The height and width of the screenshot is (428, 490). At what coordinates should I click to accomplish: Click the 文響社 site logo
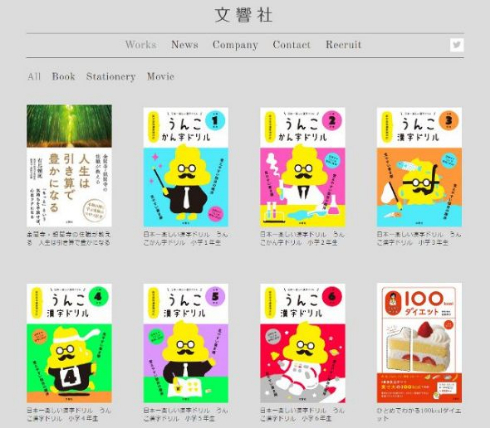[x=244, y=15]
